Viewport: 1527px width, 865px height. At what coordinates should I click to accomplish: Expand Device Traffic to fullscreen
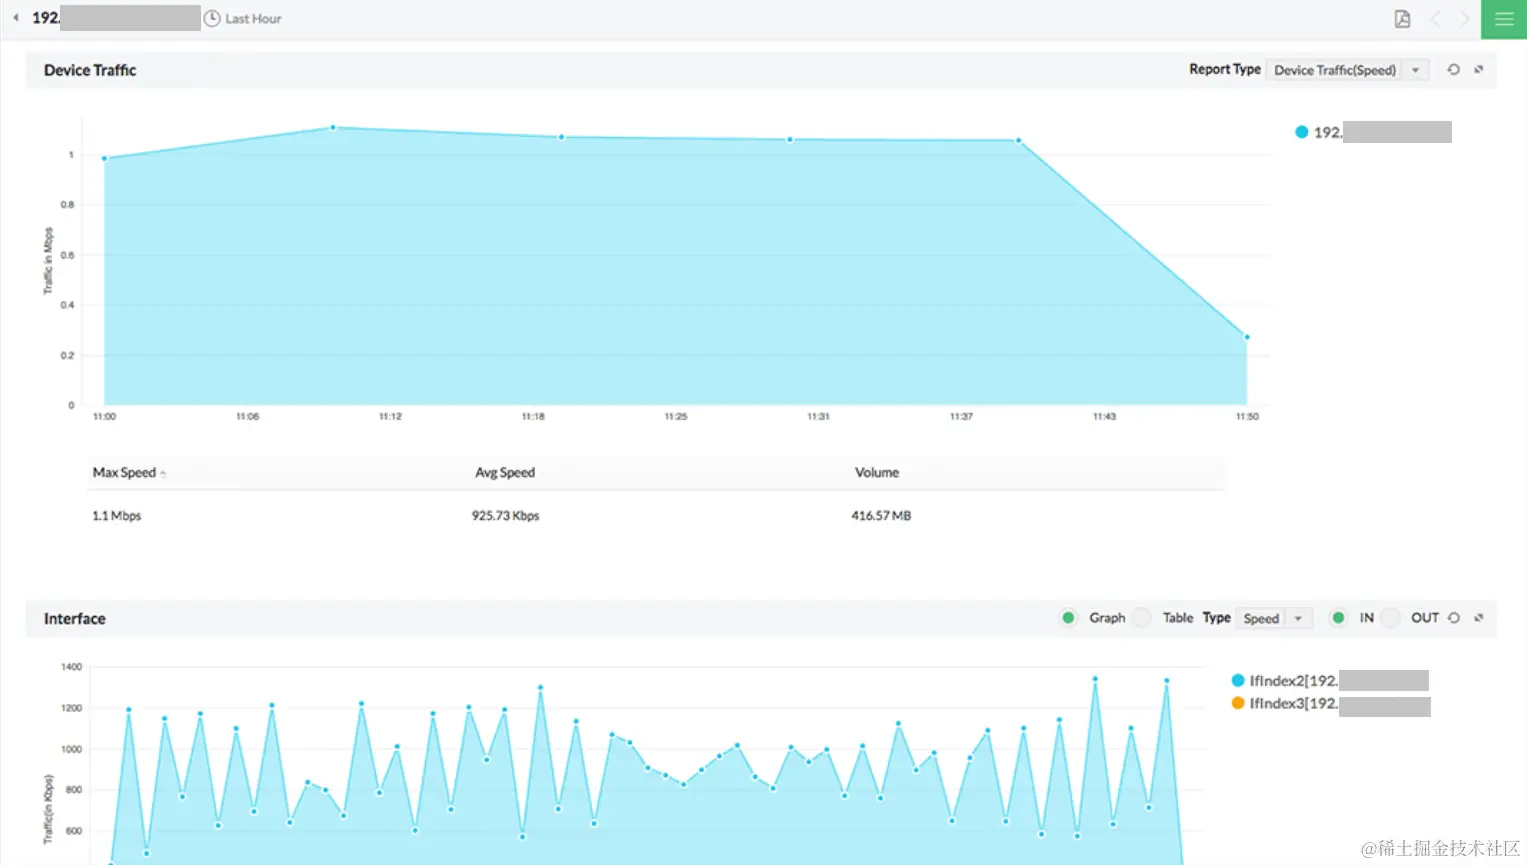tap(1478, 70)
